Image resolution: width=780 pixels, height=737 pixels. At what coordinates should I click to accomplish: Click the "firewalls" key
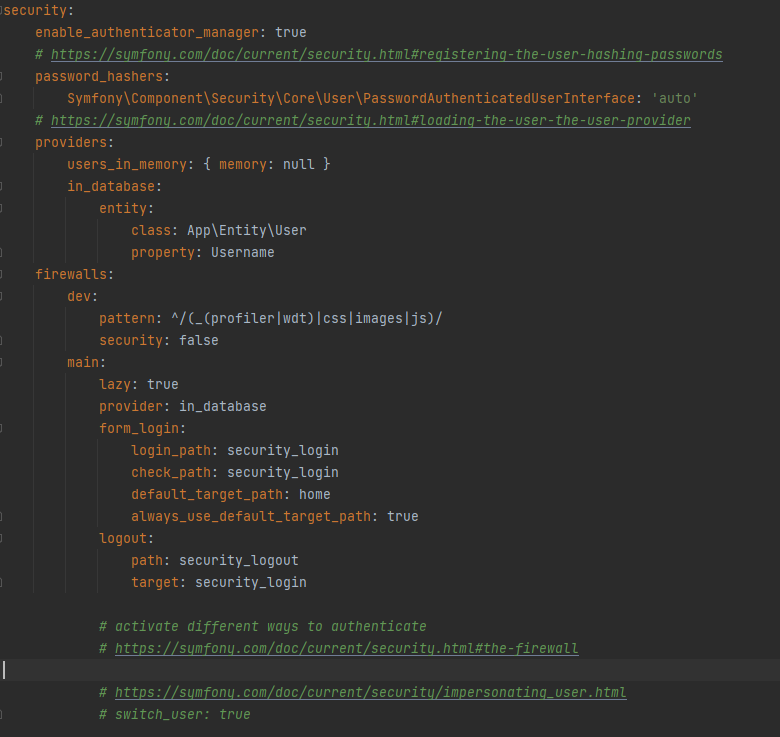(x=71, y=275)
